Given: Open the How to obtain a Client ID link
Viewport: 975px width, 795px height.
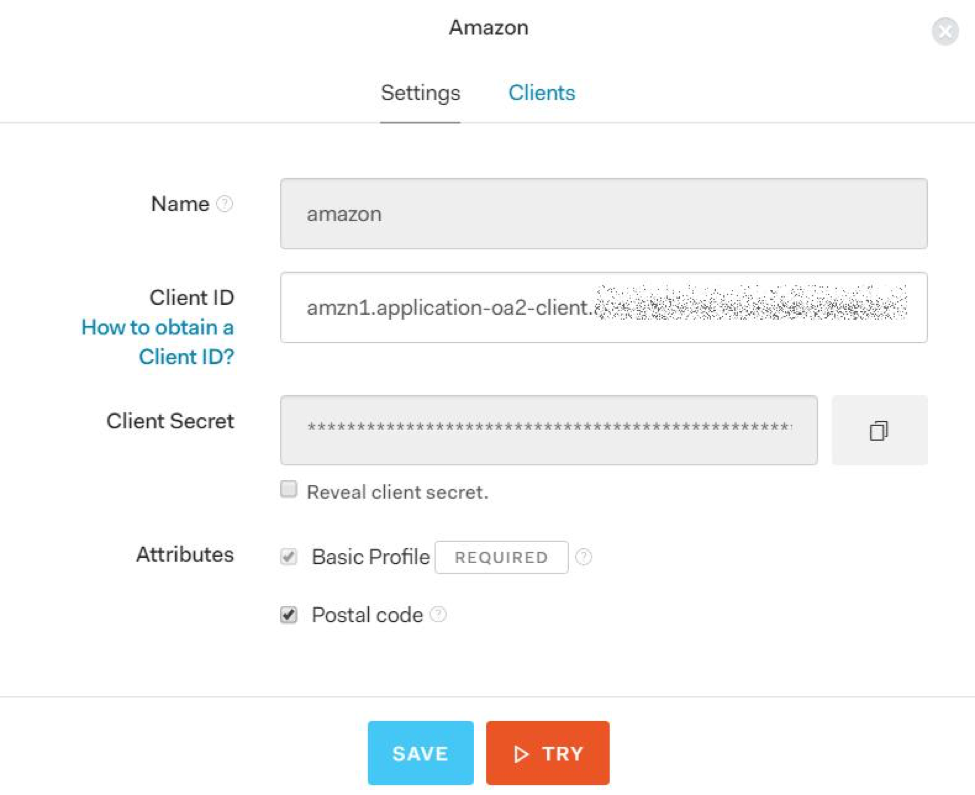Looking at the screenshot, I should pyautogui.click(x=157, y=342).
